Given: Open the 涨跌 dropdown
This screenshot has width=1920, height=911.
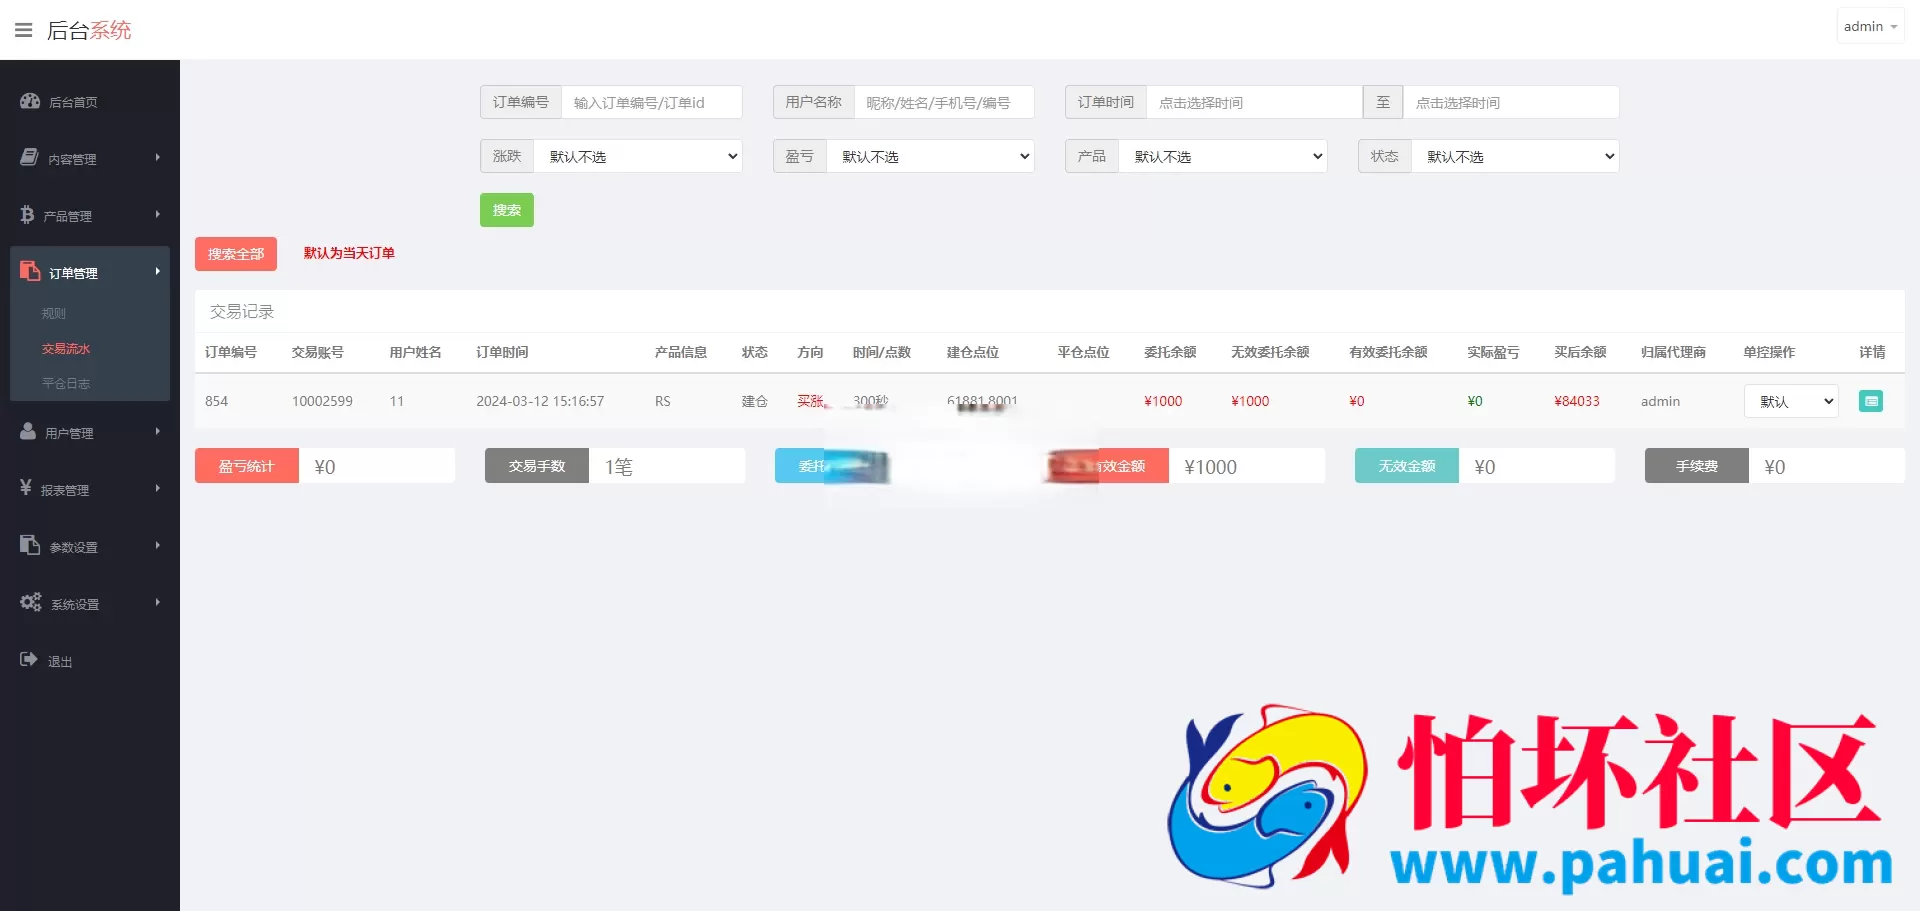Looking at the screenshot, I should pyautogui.click(x=638, y=156).
